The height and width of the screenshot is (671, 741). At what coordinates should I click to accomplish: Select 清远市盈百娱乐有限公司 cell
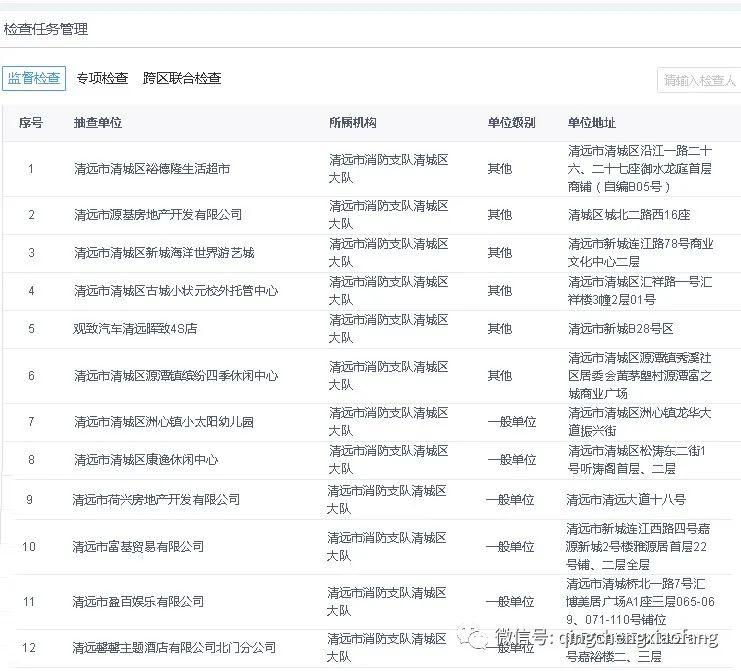pos(138,602)
